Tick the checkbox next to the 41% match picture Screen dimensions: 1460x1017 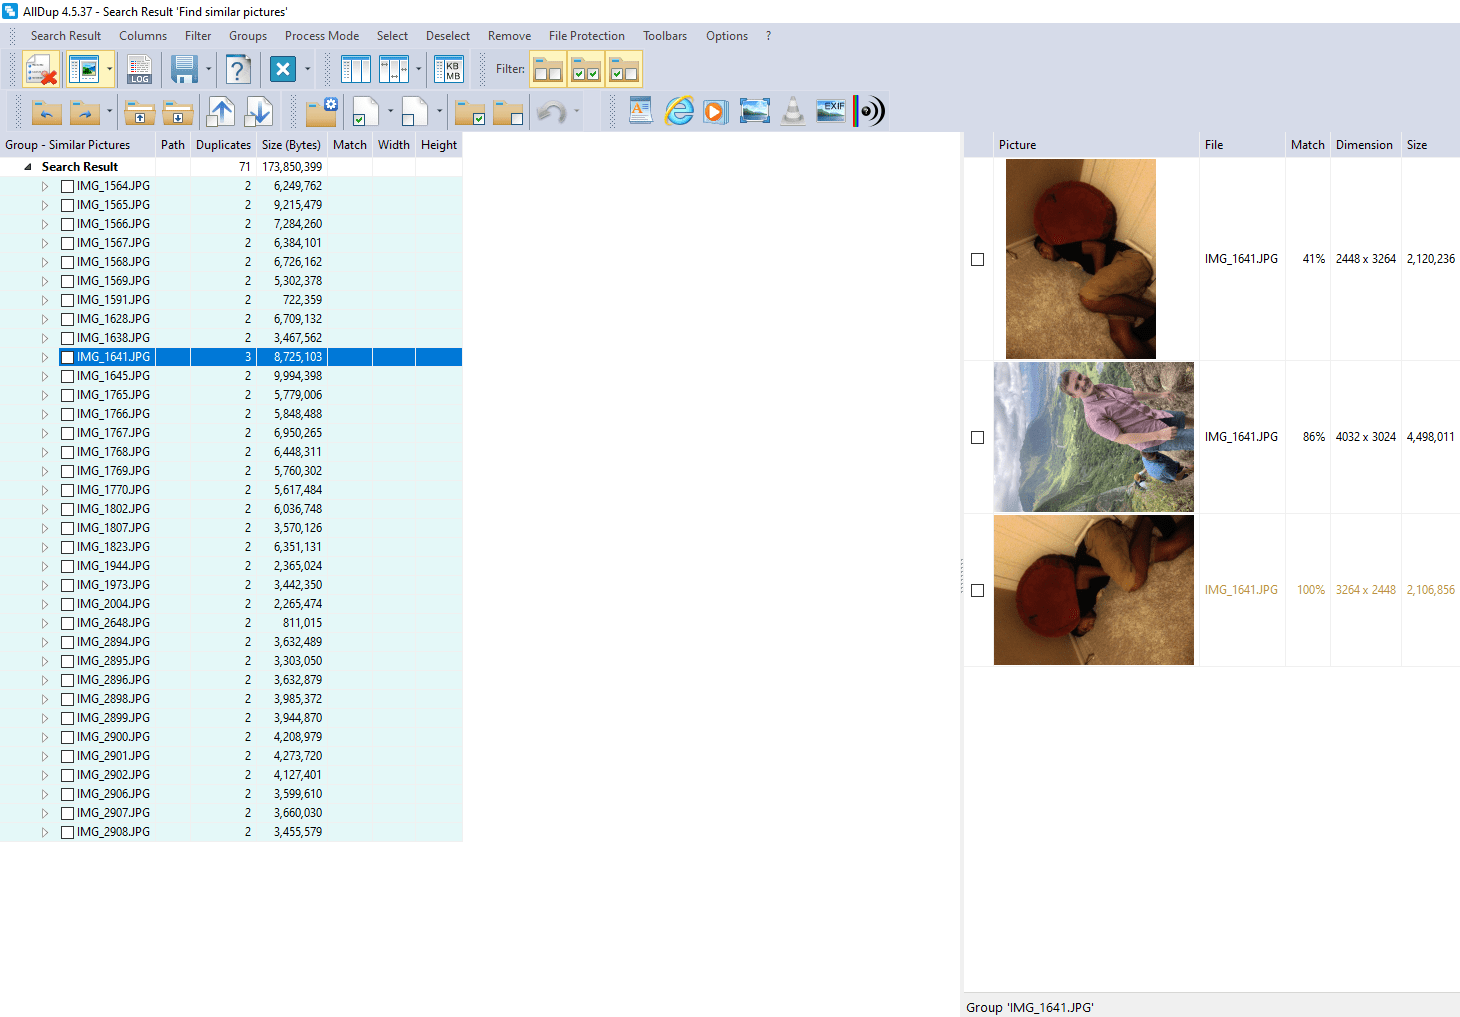pyautogui.click(x=977, y=259)
